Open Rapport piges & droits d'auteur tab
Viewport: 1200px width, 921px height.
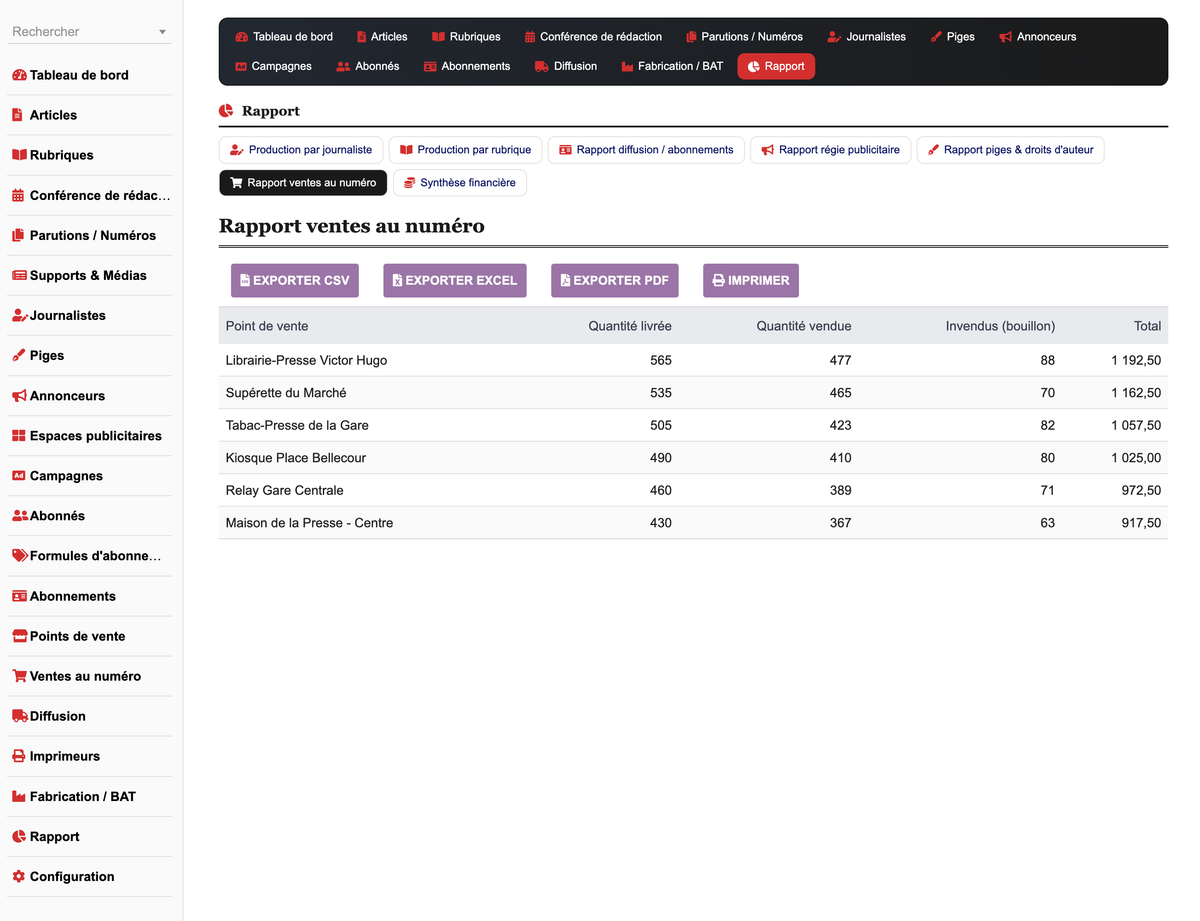click(x=1010, y=150)
